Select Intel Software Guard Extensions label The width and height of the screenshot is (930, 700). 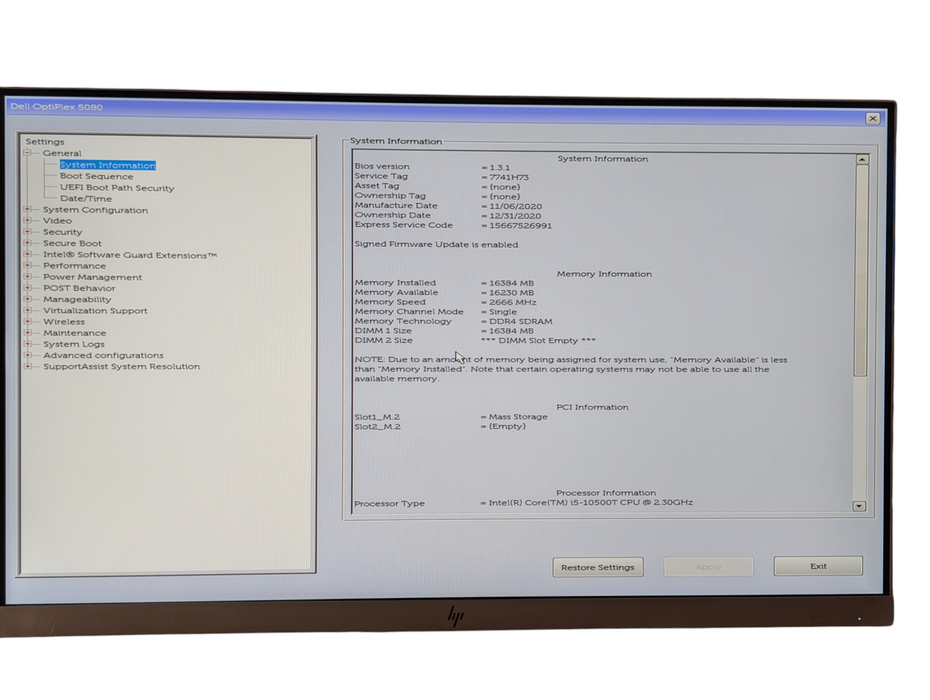pos(130,255)
